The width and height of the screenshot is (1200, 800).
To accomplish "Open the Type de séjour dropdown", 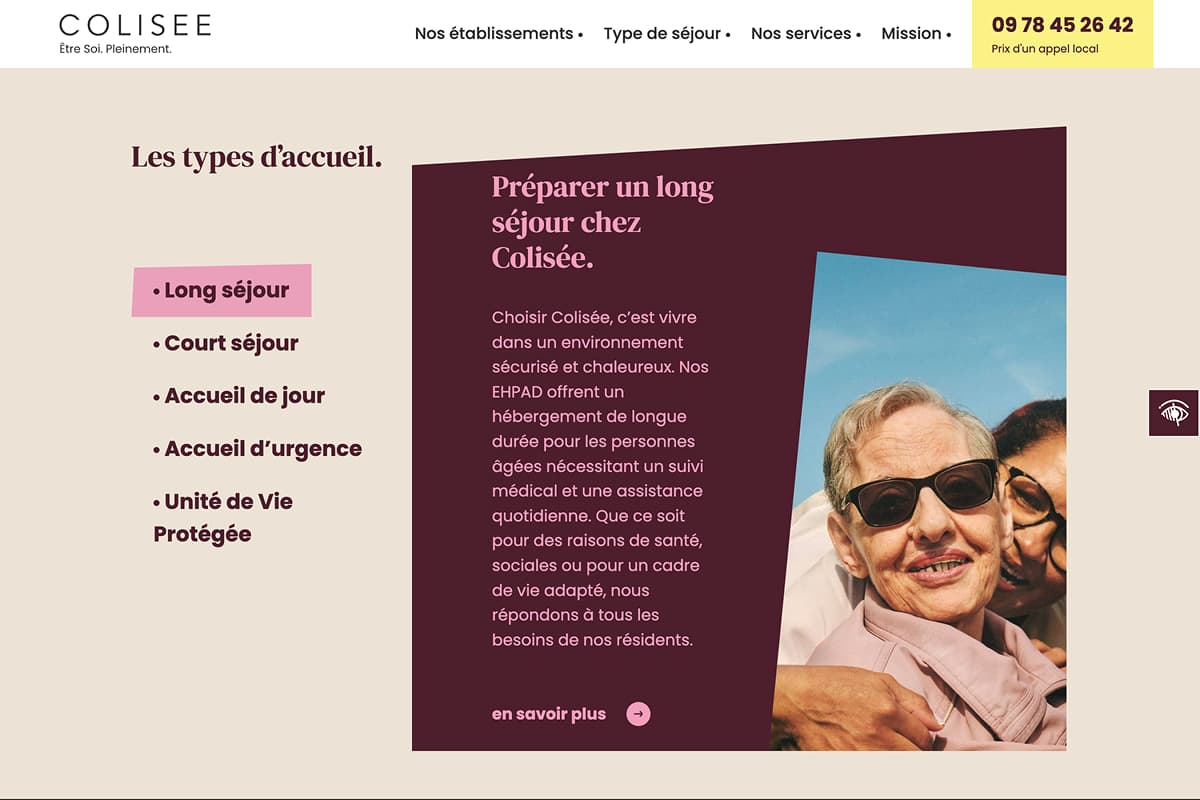I will (666, 34).
